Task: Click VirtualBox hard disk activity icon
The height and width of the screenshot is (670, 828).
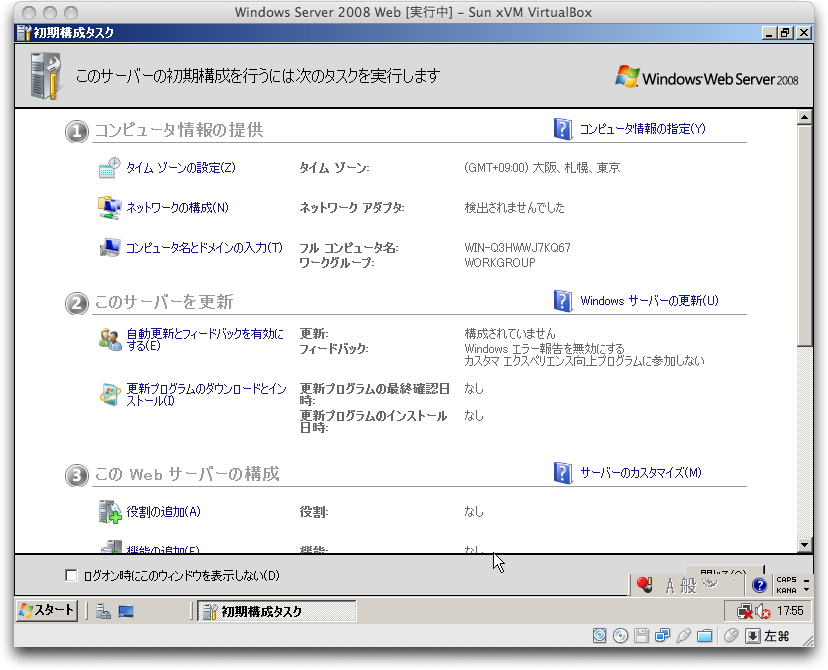Action: click(x=599, y=636)
